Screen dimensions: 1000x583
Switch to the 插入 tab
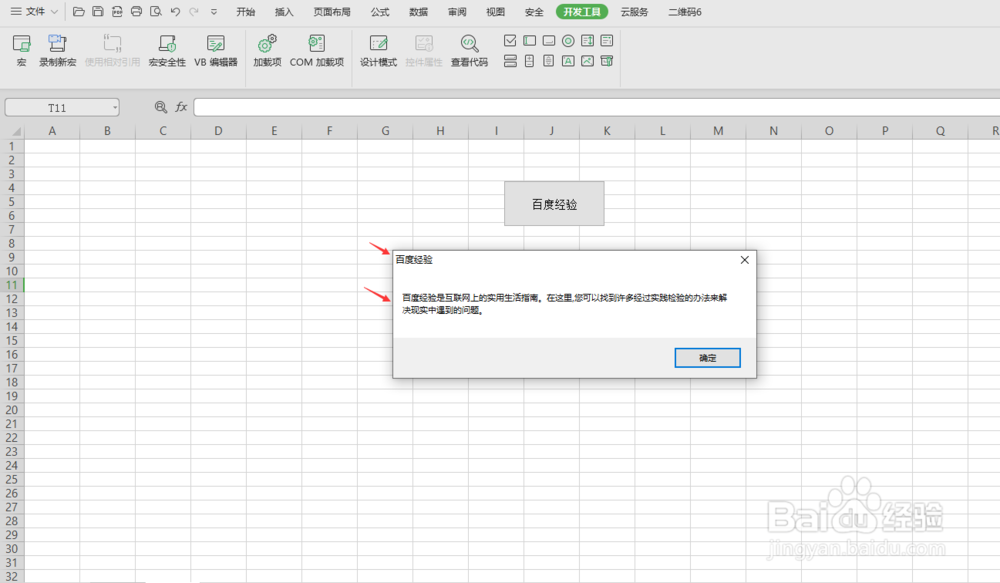point(284,11)
